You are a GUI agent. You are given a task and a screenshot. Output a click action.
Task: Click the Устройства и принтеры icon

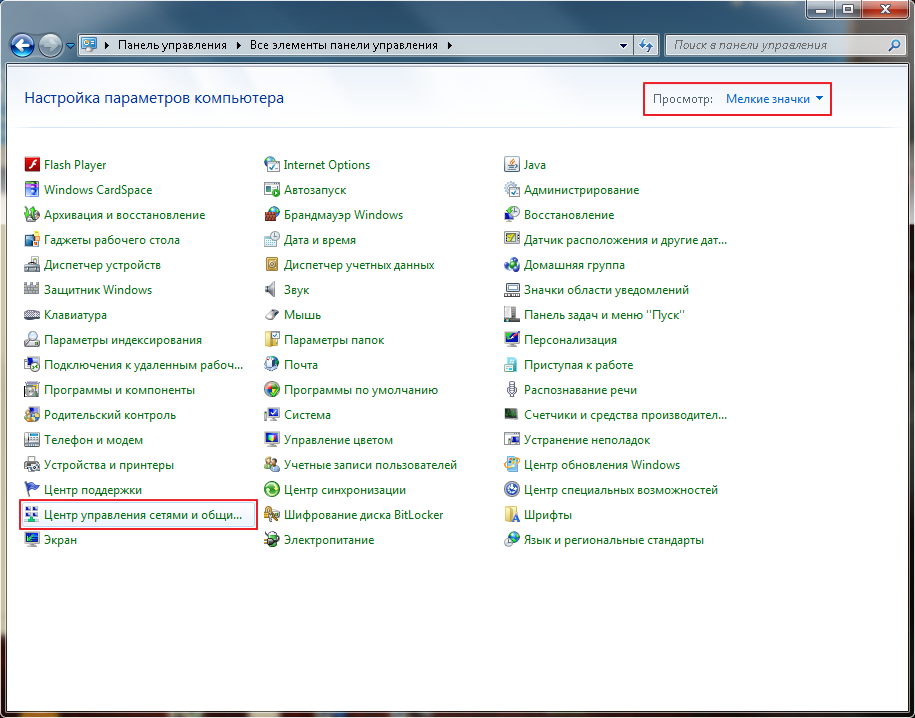(x=32, y=465)
